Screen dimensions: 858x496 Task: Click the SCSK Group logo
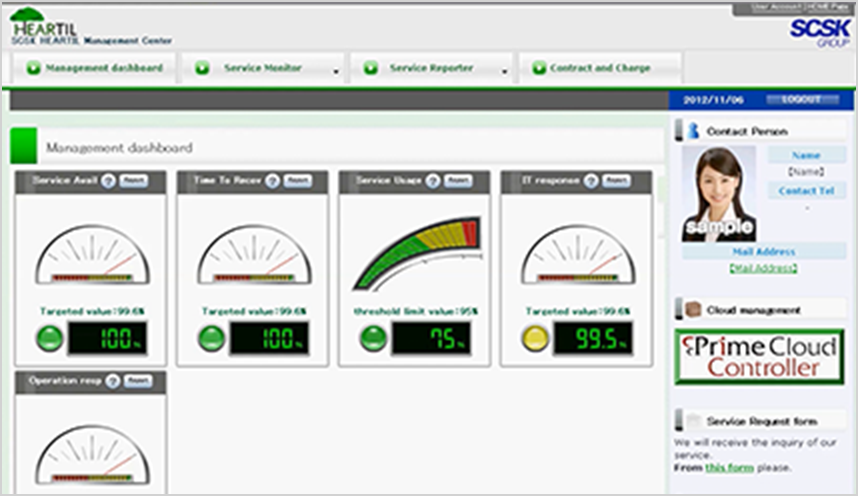[x=819, y=30]
